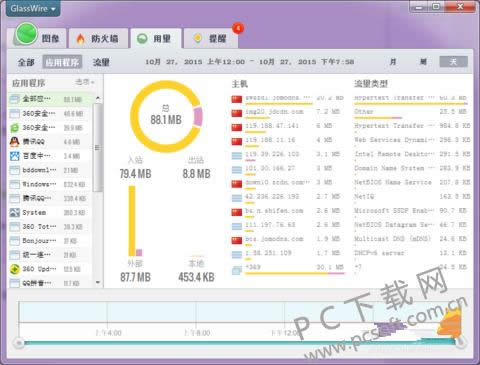Switch time range to 周 week
The height and width of the screenshot is (365, 480).
(423, 62)
